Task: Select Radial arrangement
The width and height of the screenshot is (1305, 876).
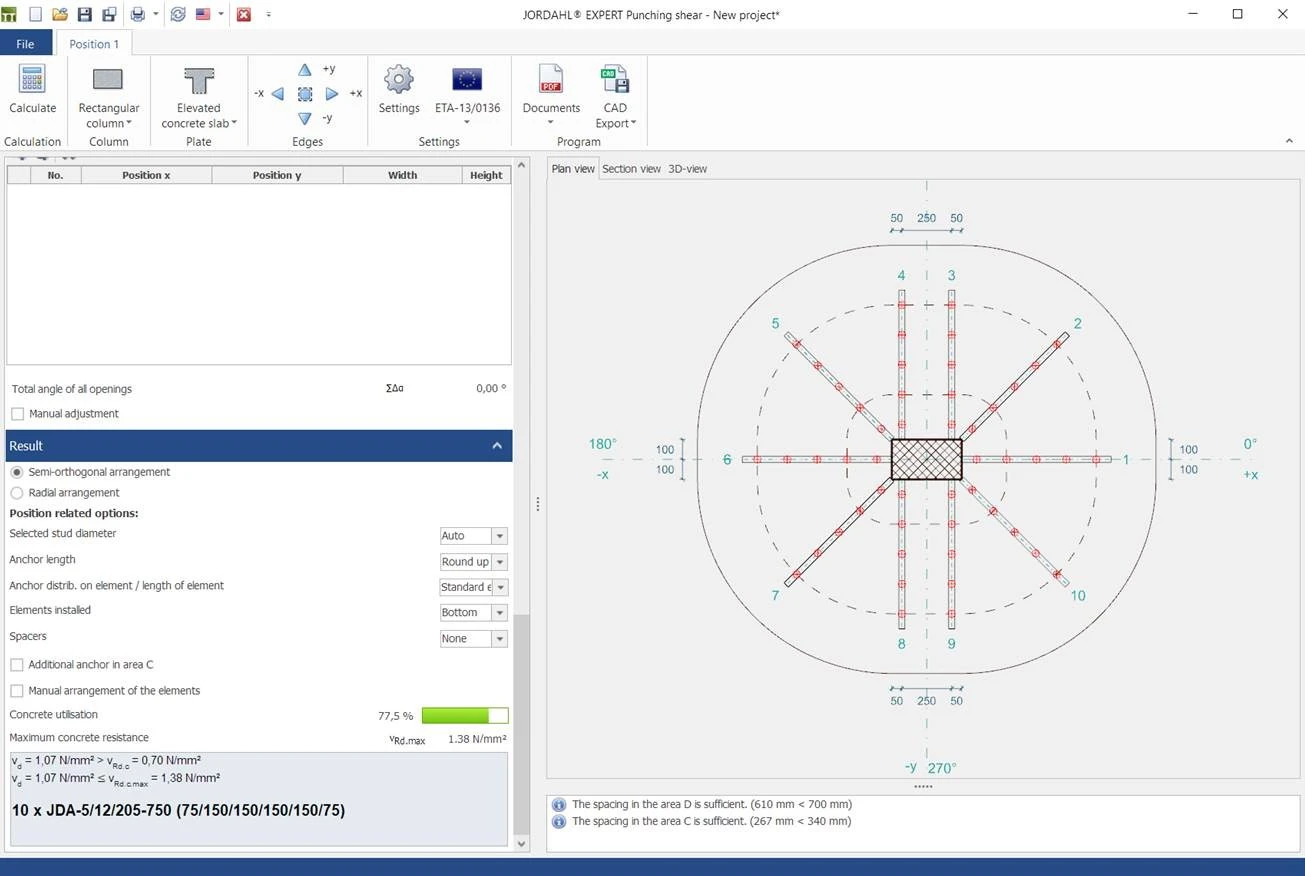Action: tap(16, 493)
